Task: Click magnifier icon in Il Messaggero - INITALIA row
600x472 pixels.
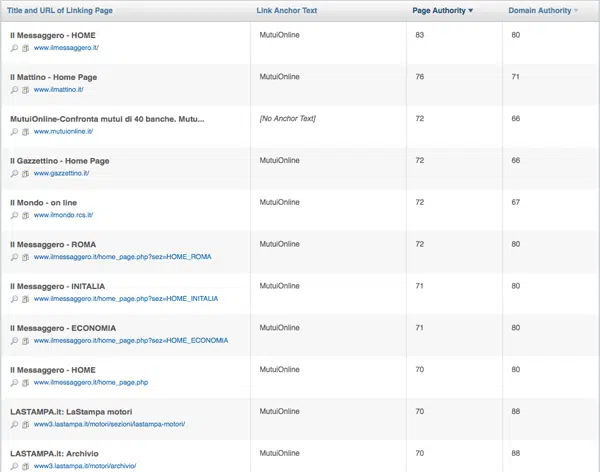Action: 14,299
